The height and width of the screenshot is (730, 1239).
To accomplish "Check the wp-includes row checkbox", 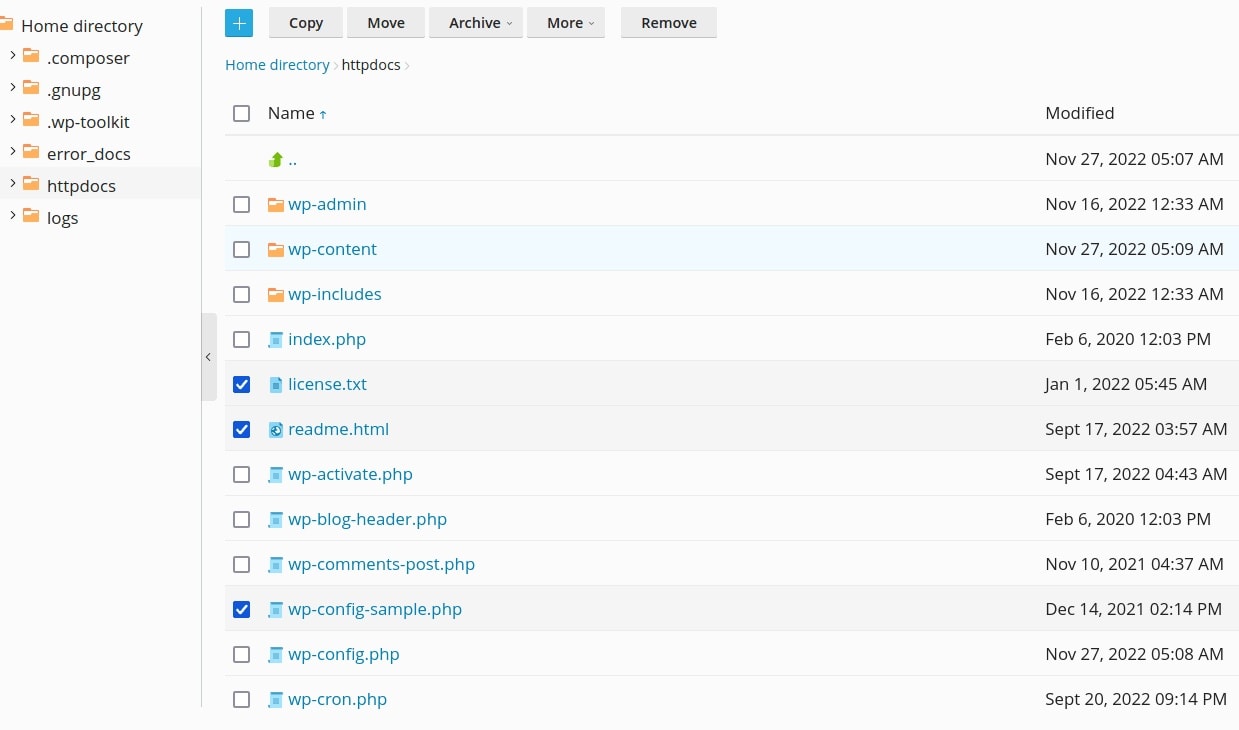I will (241, 294).
